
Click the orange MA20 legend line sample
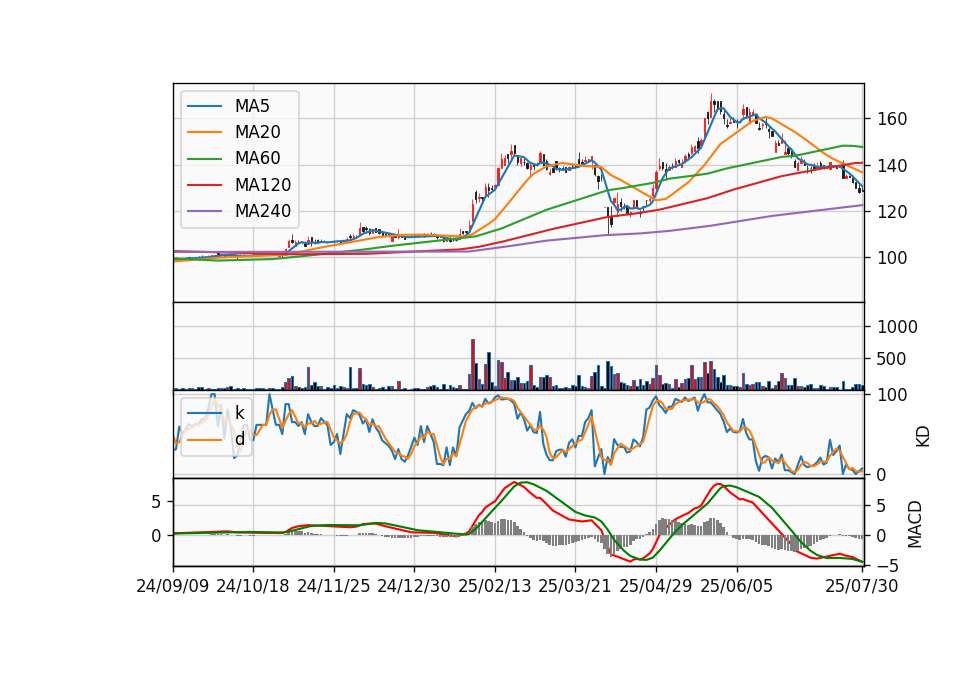204,132
